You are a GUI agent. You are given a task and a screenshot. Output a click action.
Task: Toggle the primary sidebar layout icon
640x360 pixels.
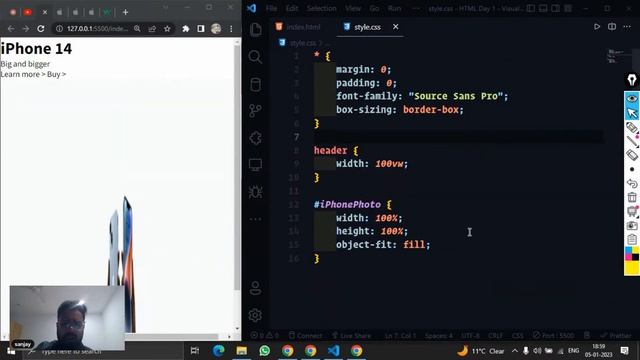[531, 8]
